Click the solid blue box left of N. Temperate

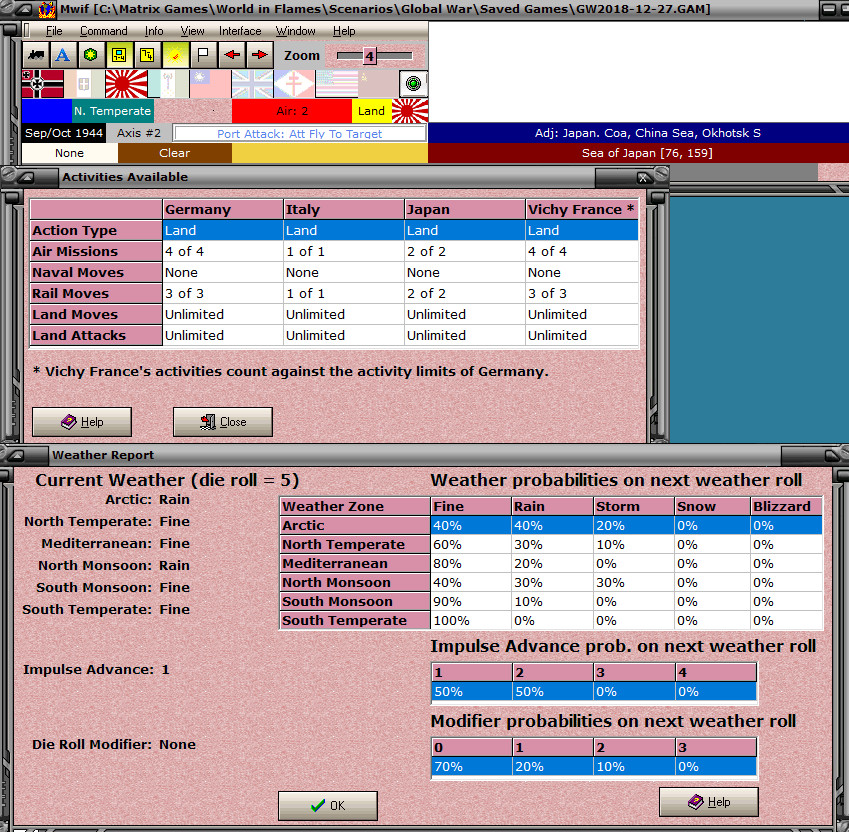[x=47, y=111]
